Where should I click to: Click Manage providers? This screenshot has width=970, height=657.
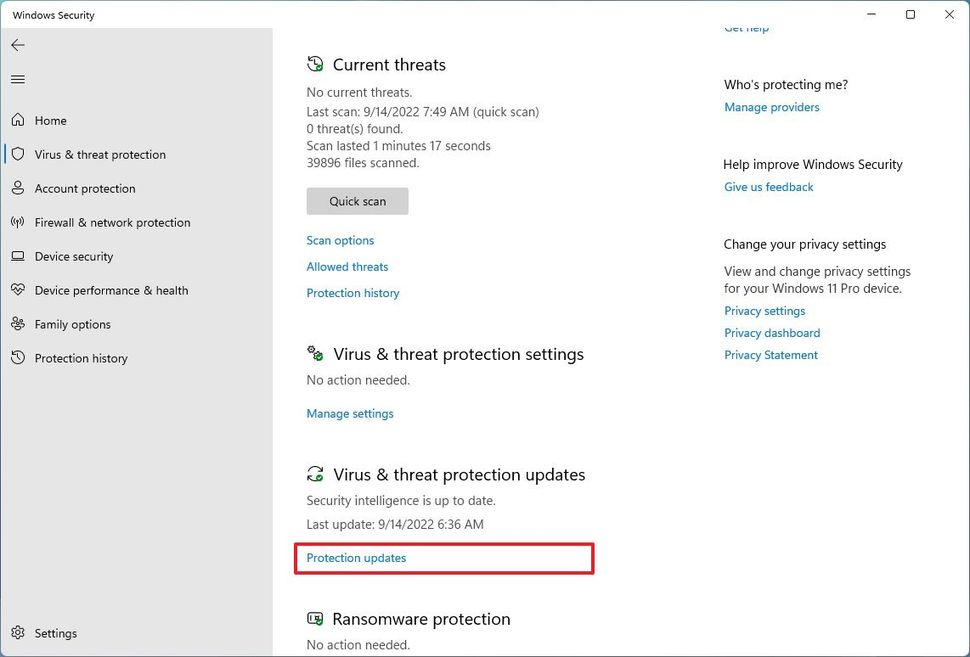point(771,107)
